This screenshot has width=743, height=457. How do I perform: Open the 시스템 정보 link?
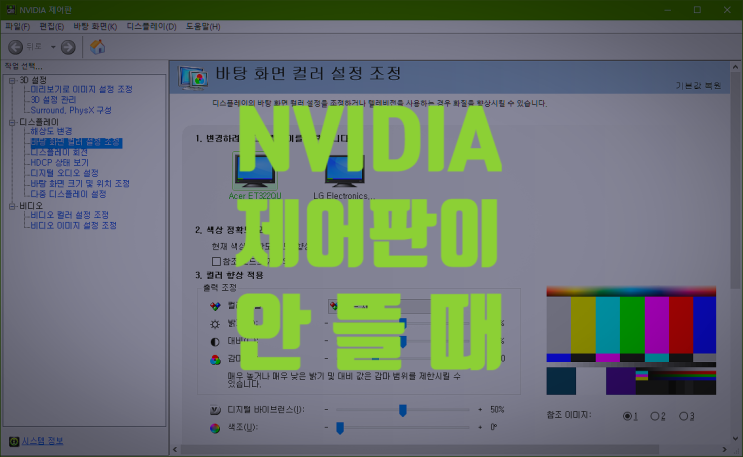pyautogui.click(x=42, y=441)
